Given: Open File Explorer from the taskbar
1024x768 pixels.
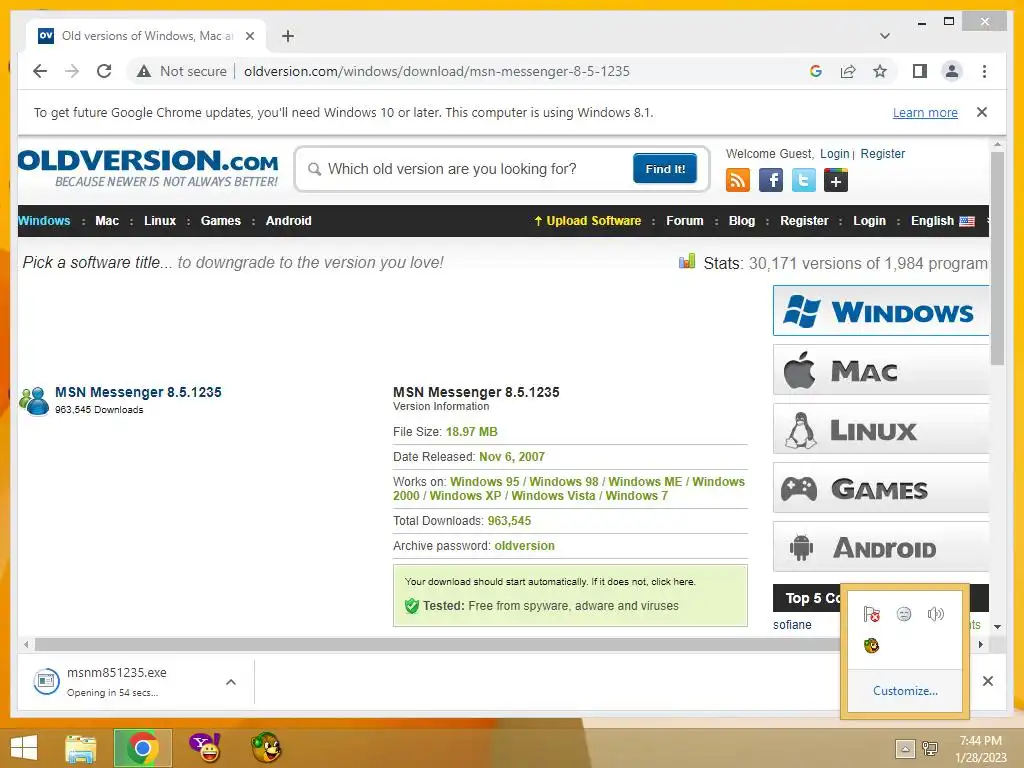Looking at the screenshot, I should (x=81, y=748).
